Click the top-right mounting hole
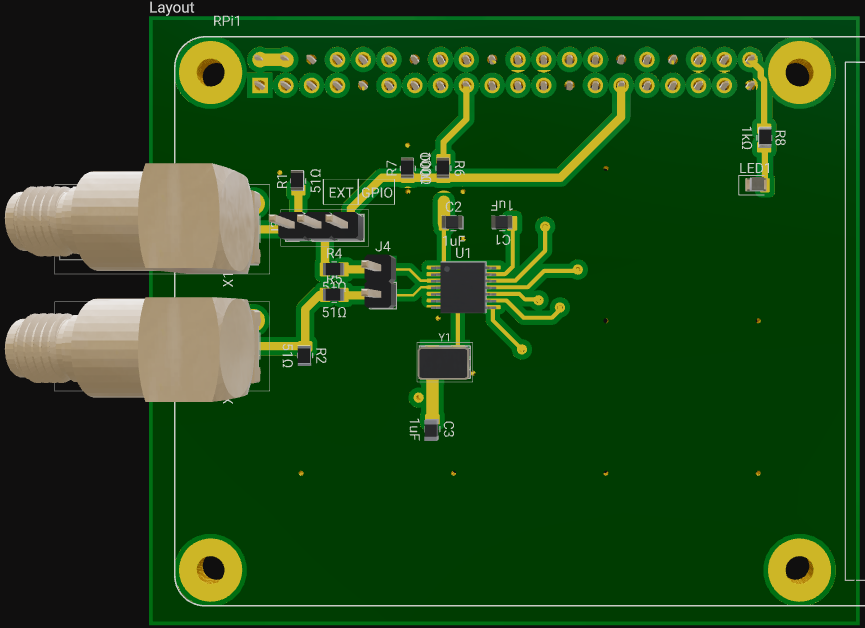Image resolution: width=865 pixels, height=628 pixels. (x=798, y=73)
